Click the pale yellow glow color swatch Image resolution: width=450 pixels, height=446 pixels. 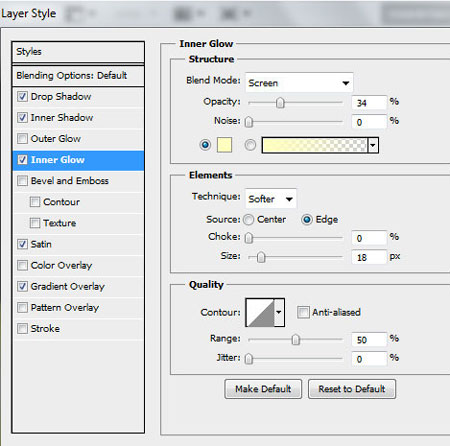tap(224, 145)
